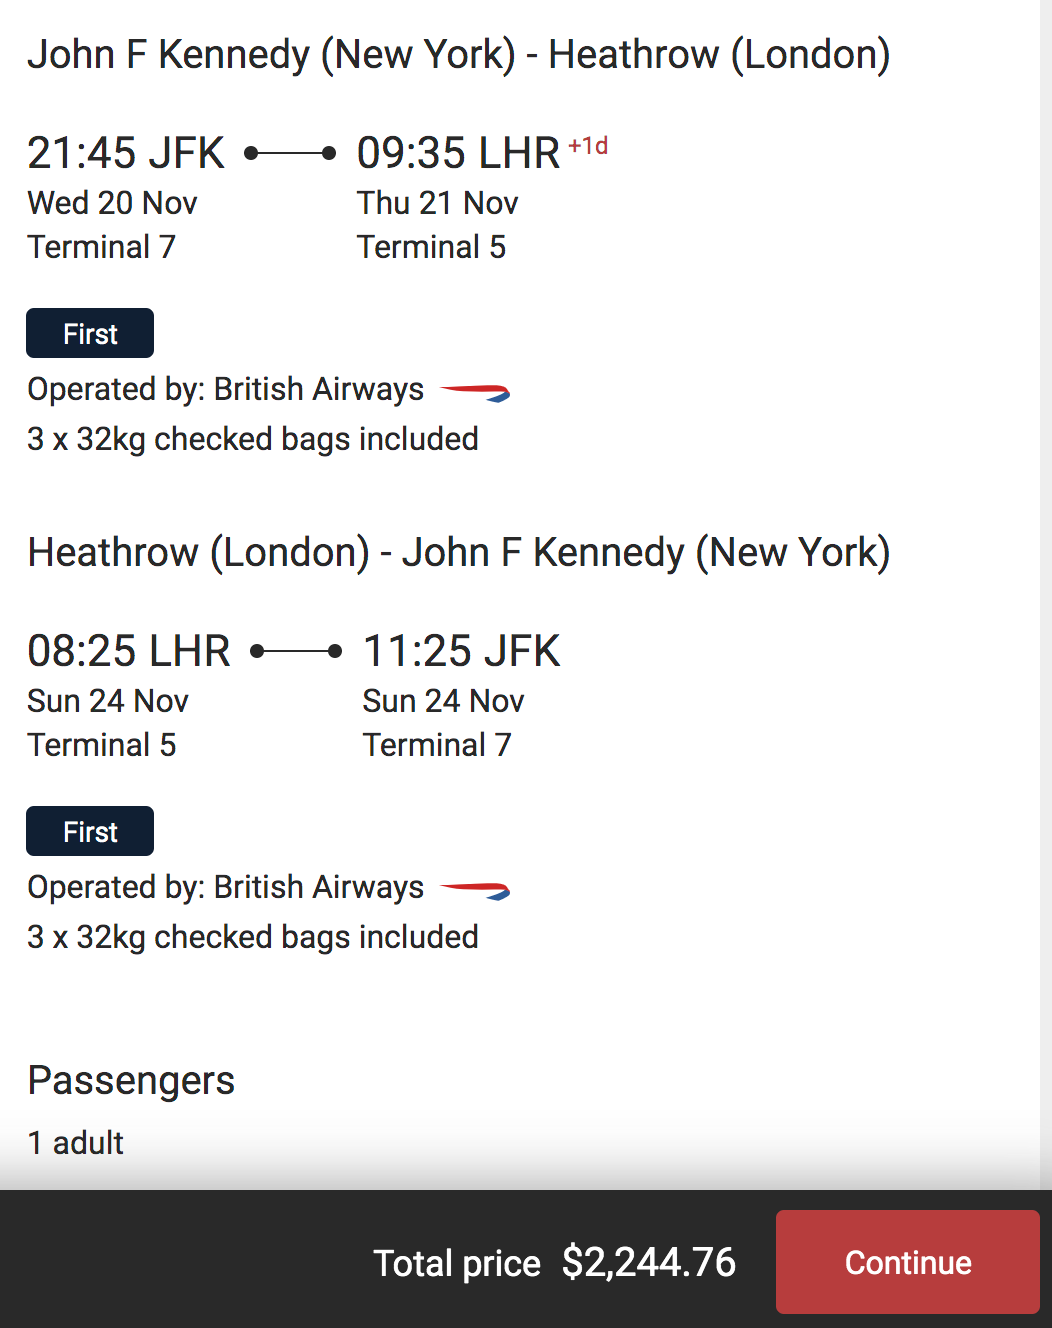1052x1328 pixels.
Task: Click the return flight route arrow line
Action: 296,651
